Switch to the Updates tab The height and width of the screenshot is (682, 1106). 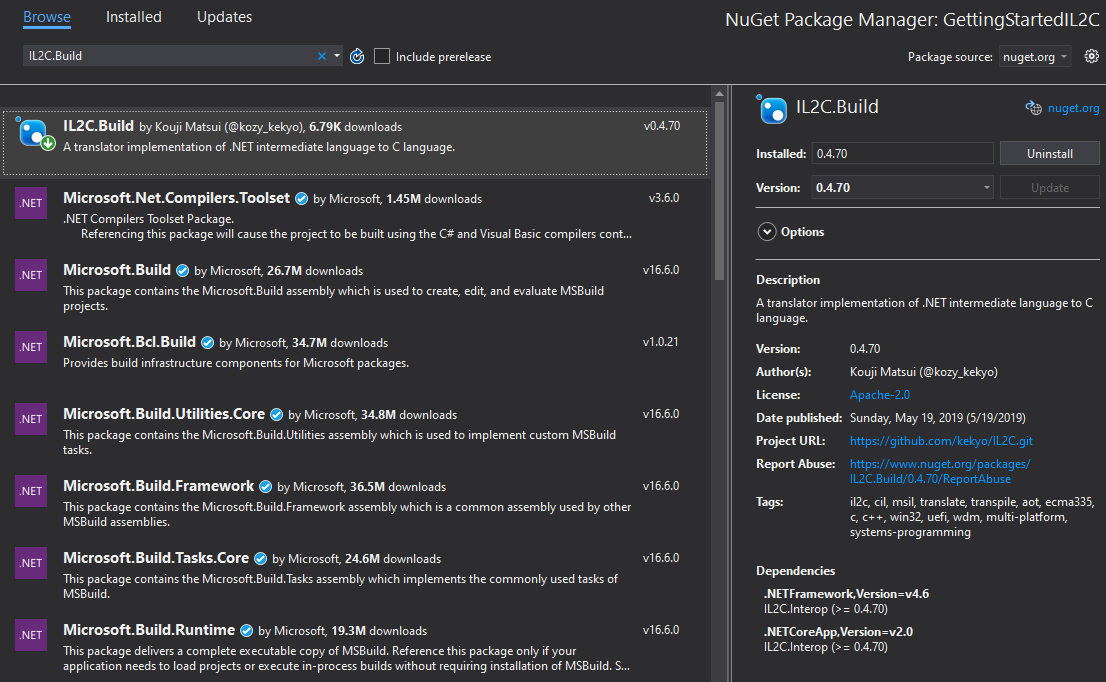[224, 17]
